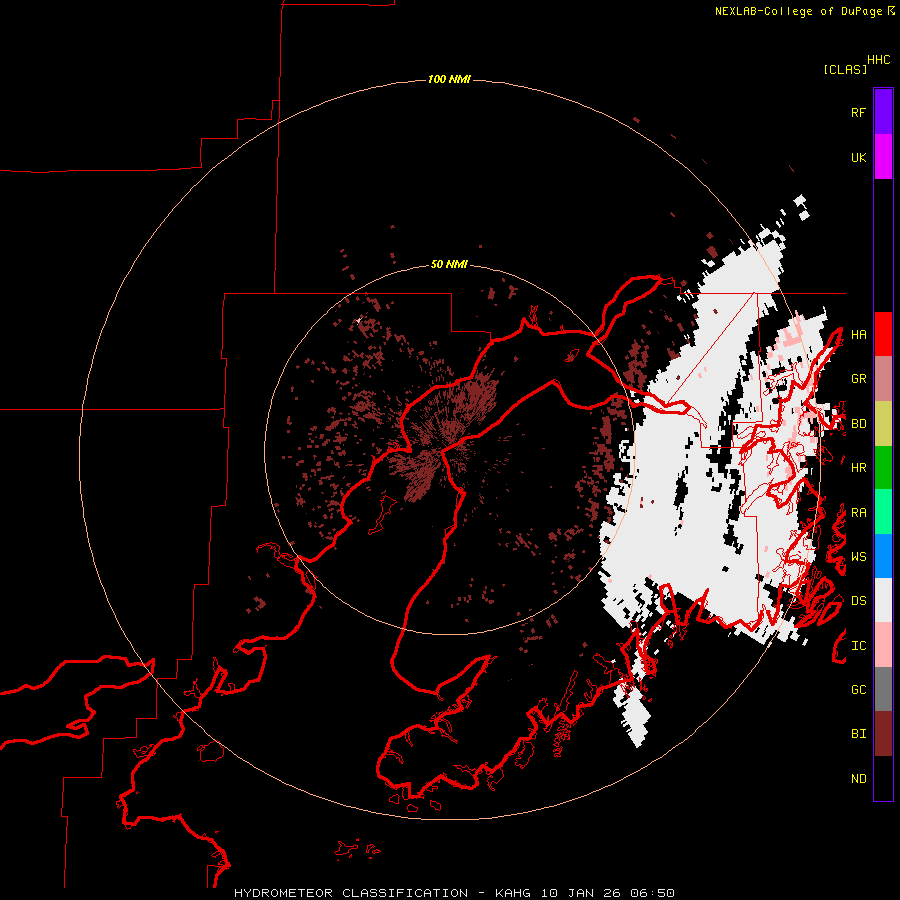Select the IC pink legend swatch
The height and width of the screenshot is (900, 900).
tap(883, 645)
